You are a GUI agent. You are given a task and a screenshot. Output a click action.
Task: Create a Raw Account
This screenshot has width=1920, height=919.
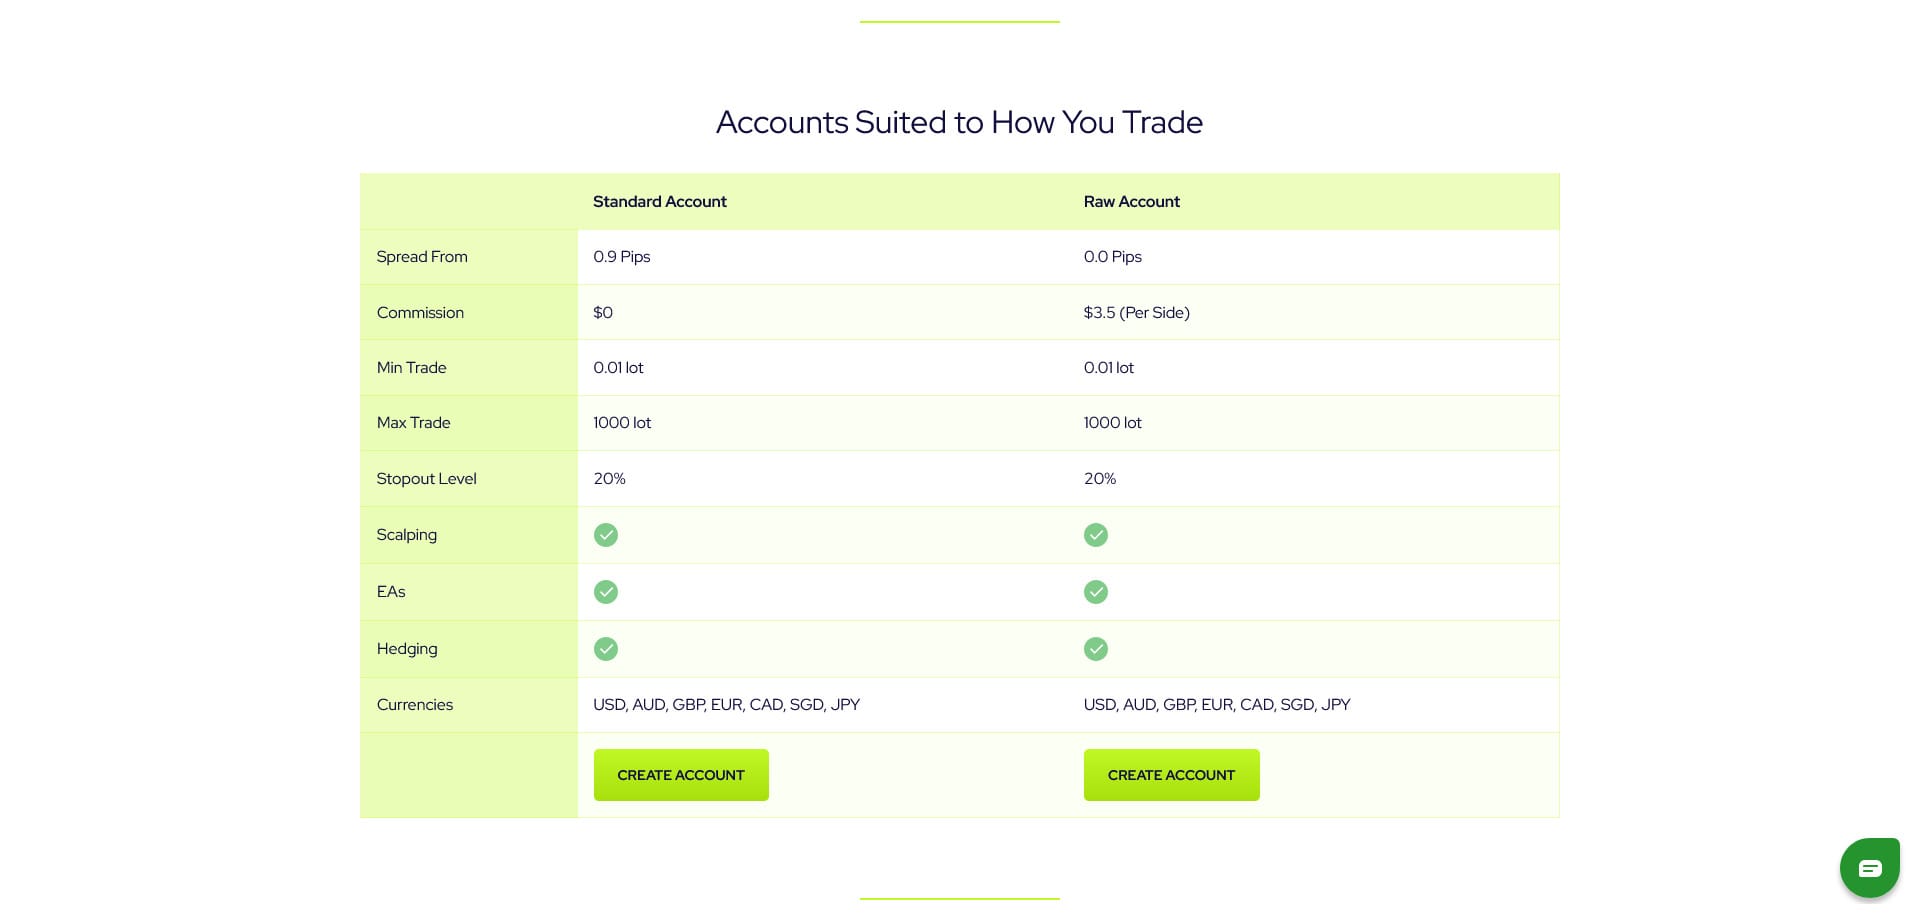click(x=1171, y=775)
